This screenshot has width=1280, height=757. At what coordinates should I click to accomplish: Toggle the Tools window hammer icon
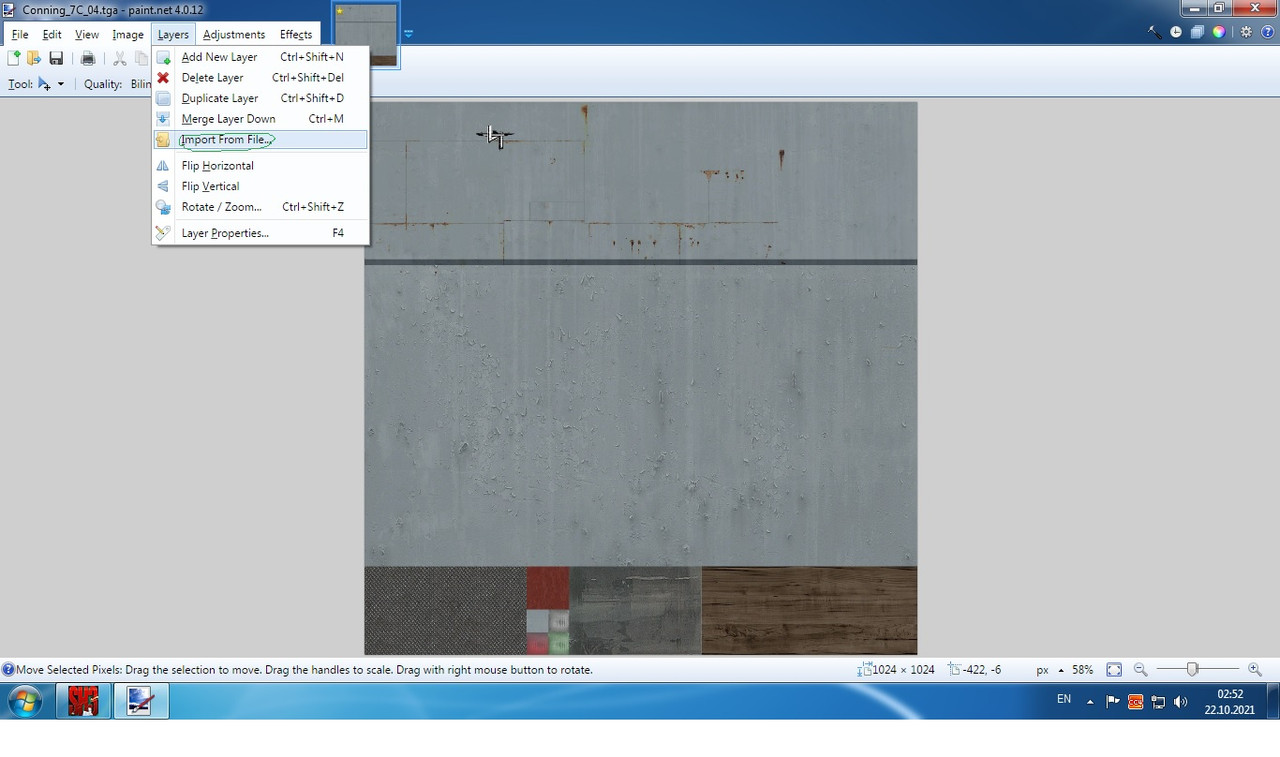click(1155, 32)
